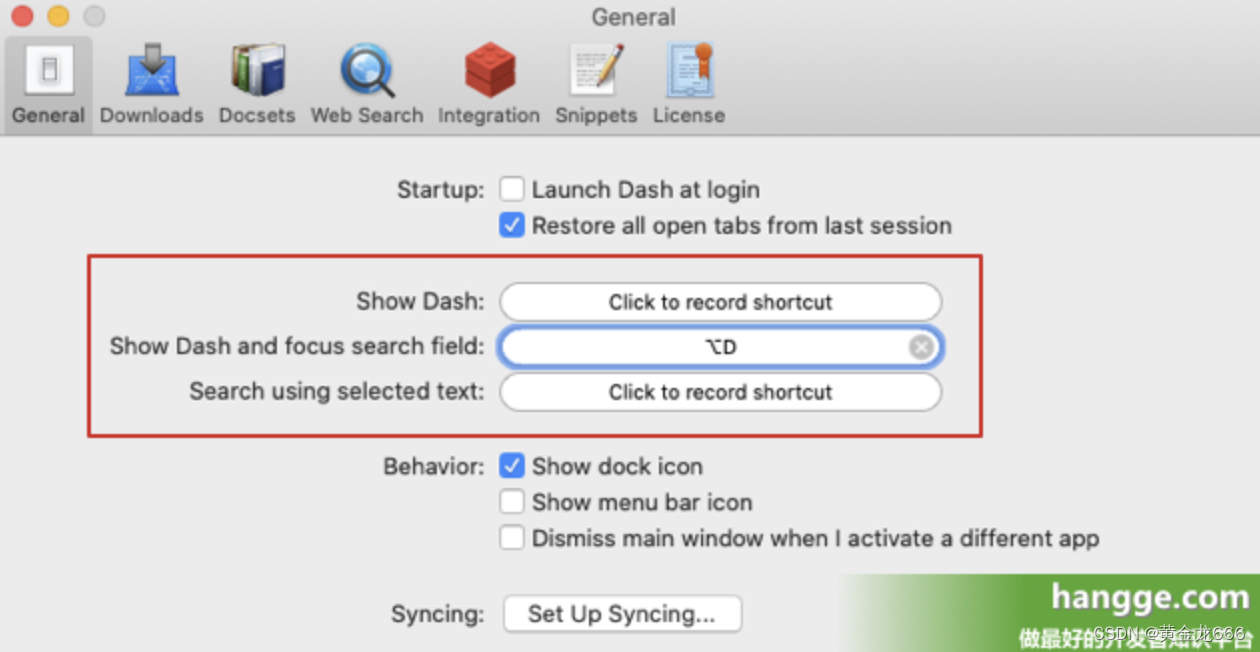Disable Restore all open tabs from last session

(x=511, y=225)
